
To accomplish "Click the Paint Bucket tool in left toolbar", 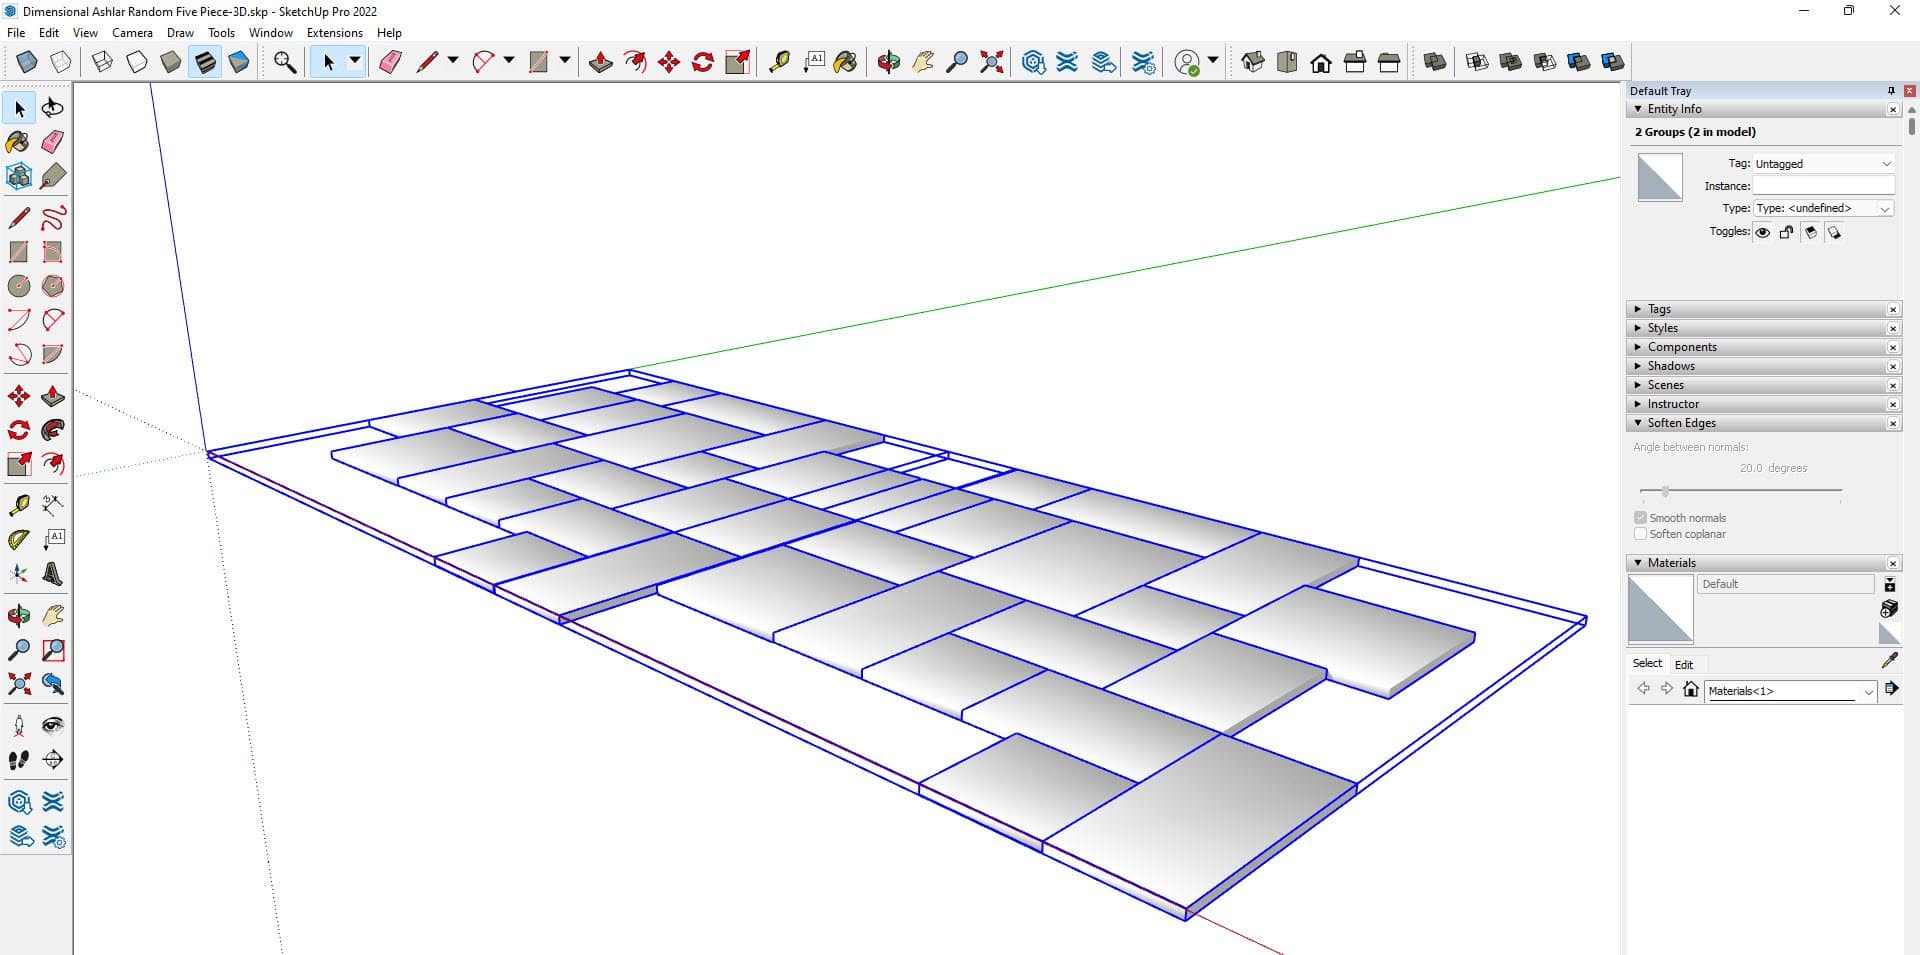I will click(18, 142).
